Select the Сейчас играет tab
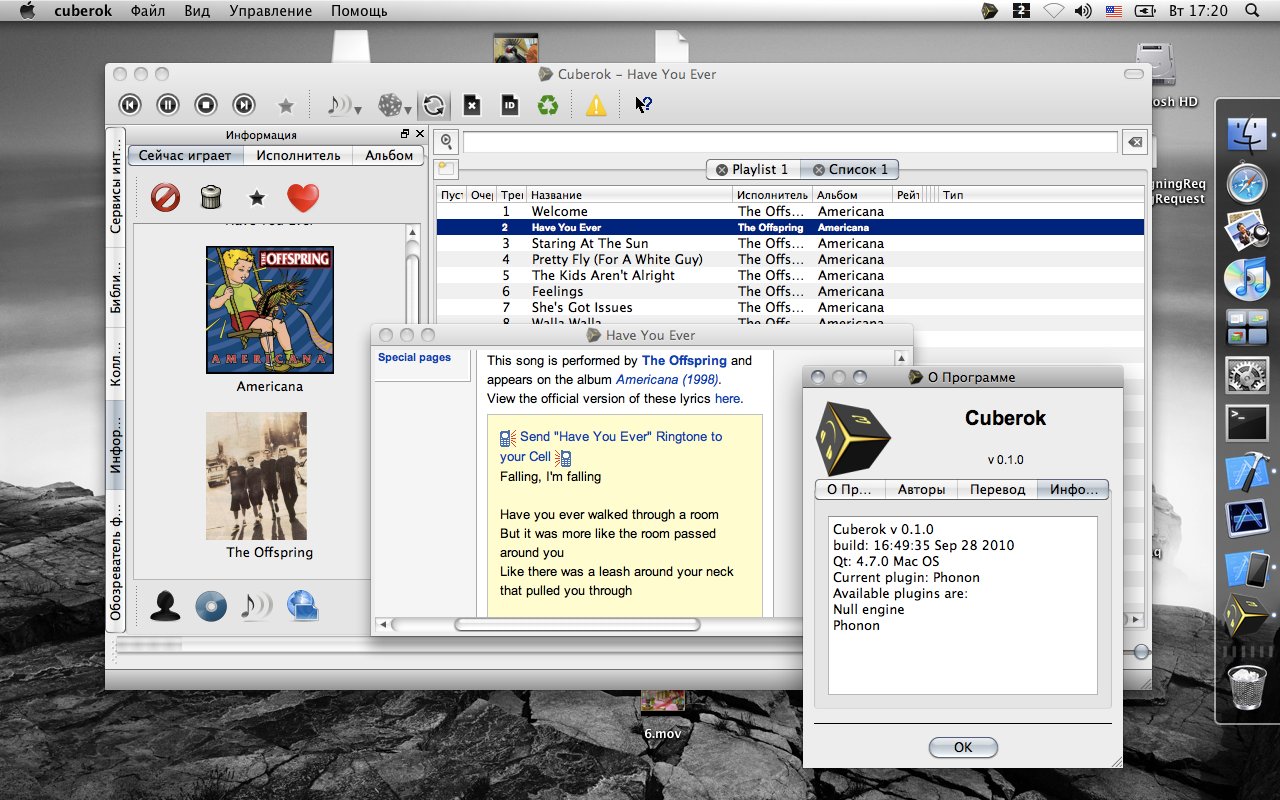The image size is (1280, 800). (185, 155)
